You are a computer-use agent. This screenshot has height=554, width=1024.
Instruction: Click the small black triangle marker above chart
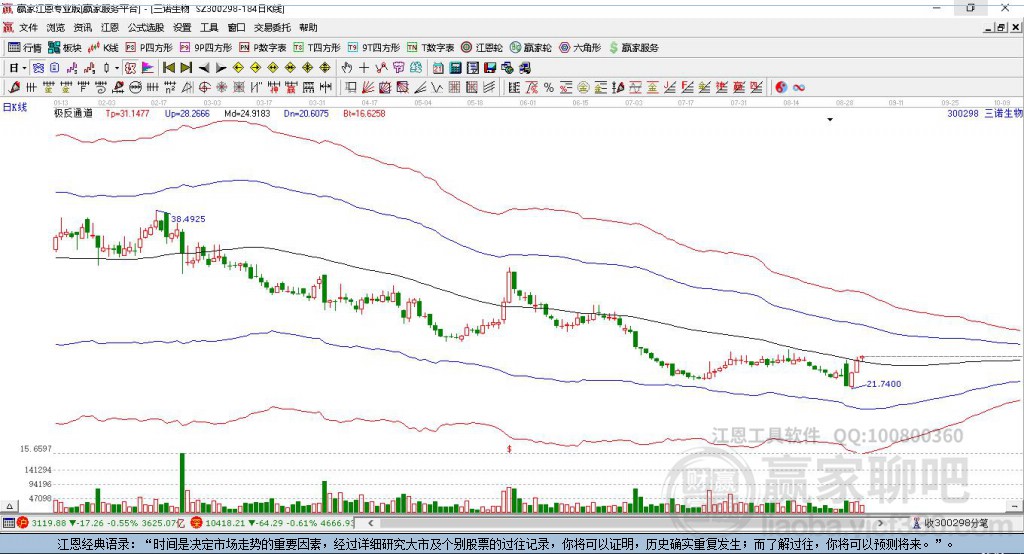coord(830,120)
